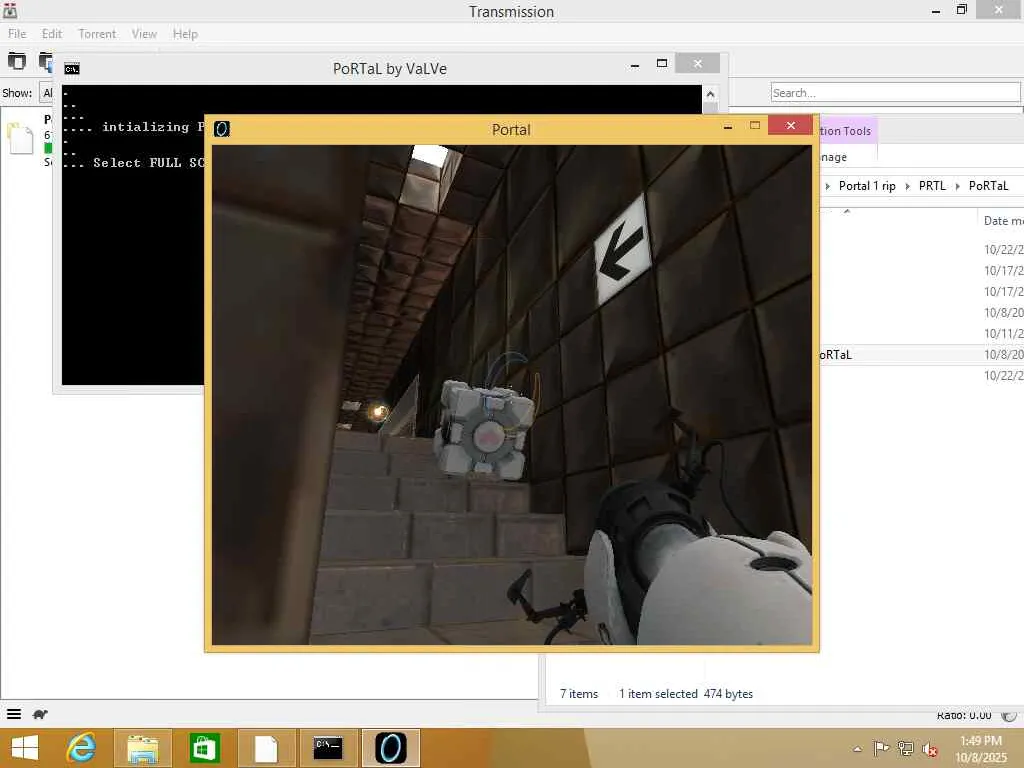Viewport: 1024px width, 768px height.
Task: Open the Windows Start button
Action: pos(25,748)
